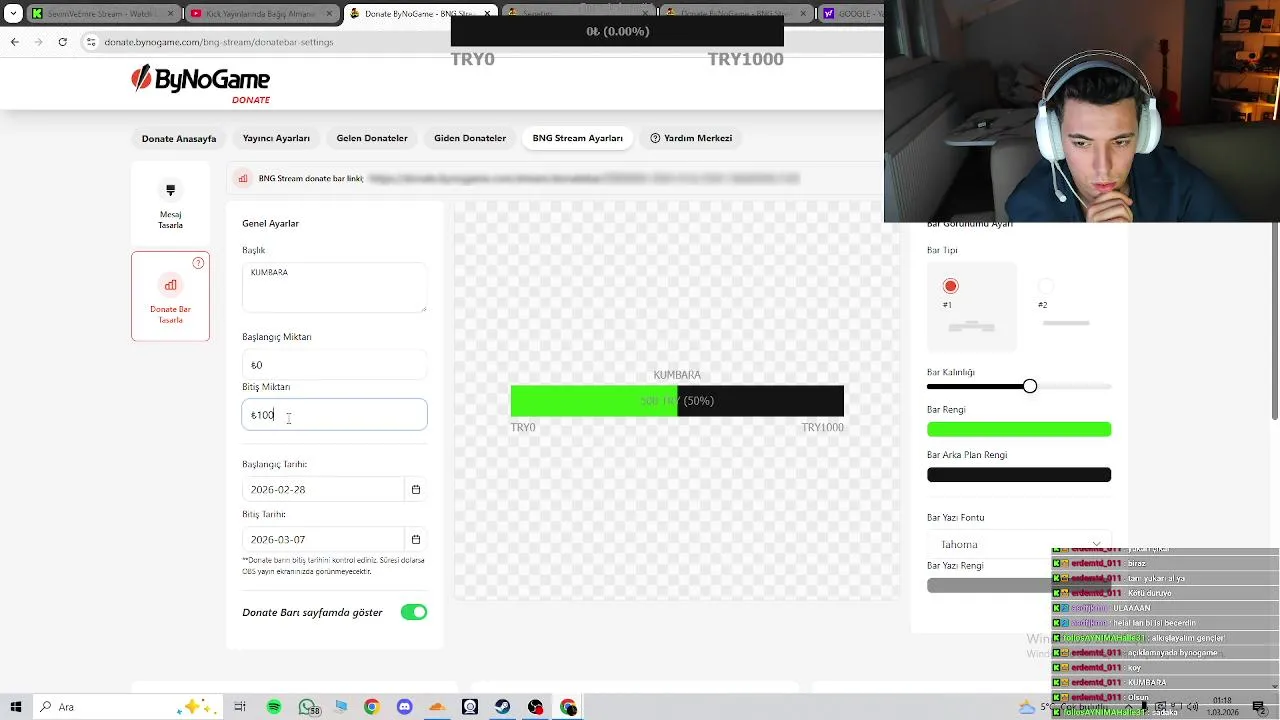Viewport: 1280px width, 720px height.
Task: Open Chrome tab search chevron
Action: pos(14,14)
